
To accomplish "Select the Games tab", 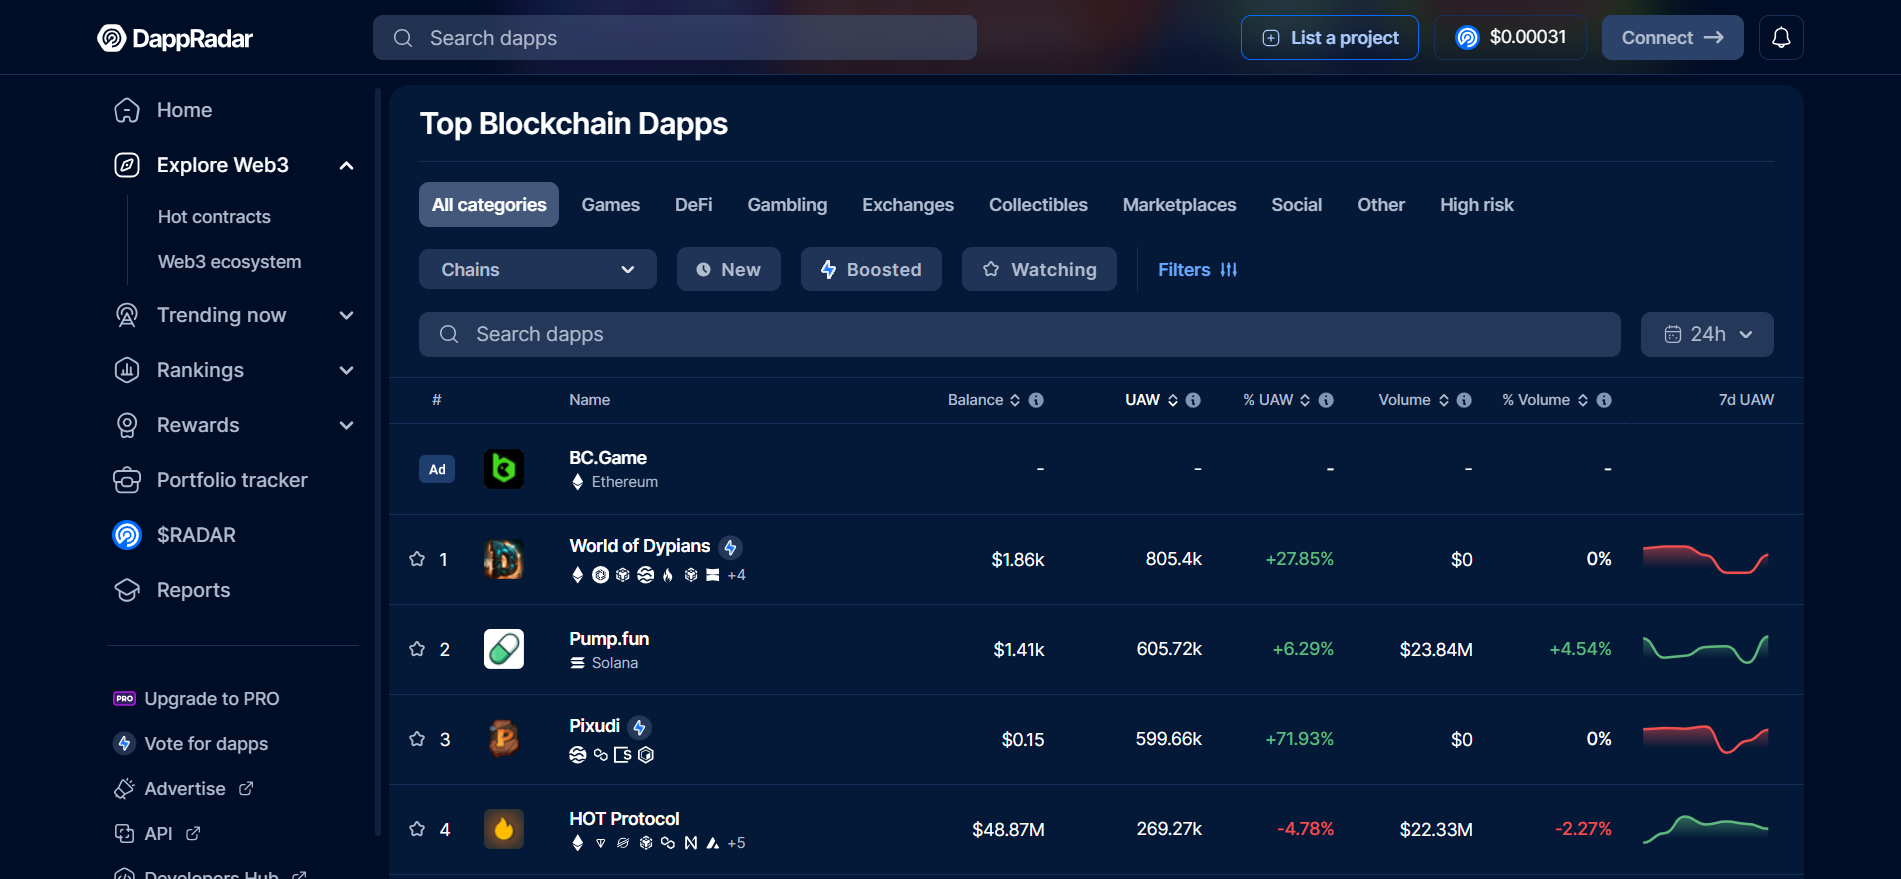I will pos(610,204).
